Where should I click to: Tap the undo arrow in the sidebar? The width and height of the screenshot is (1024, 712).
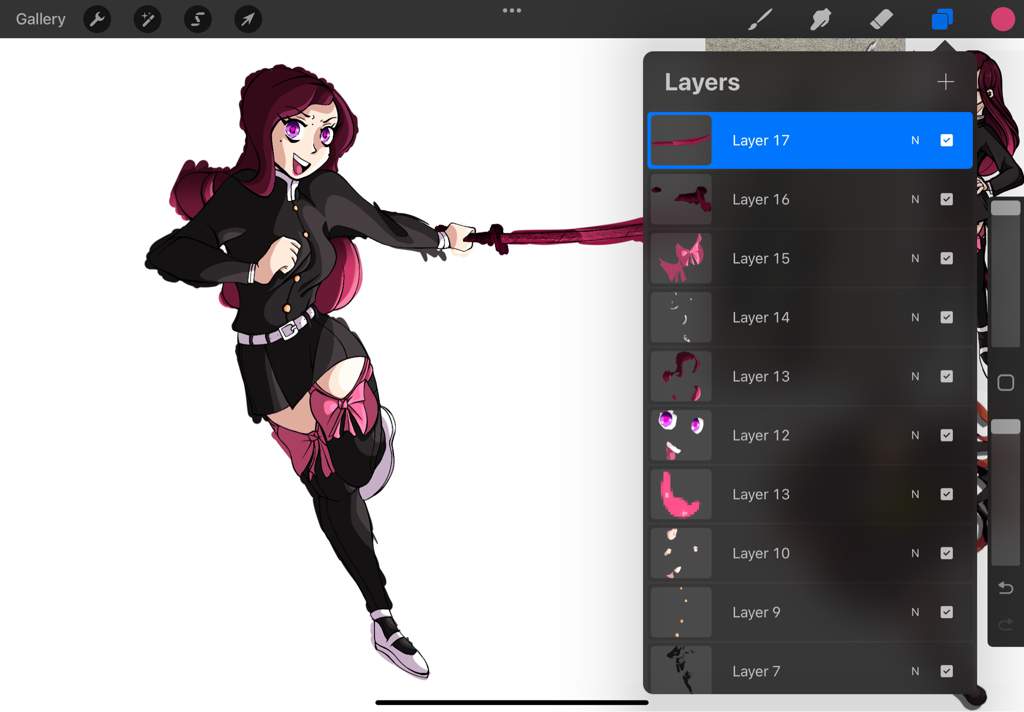pyautogui.click(x=1006, y=589)
